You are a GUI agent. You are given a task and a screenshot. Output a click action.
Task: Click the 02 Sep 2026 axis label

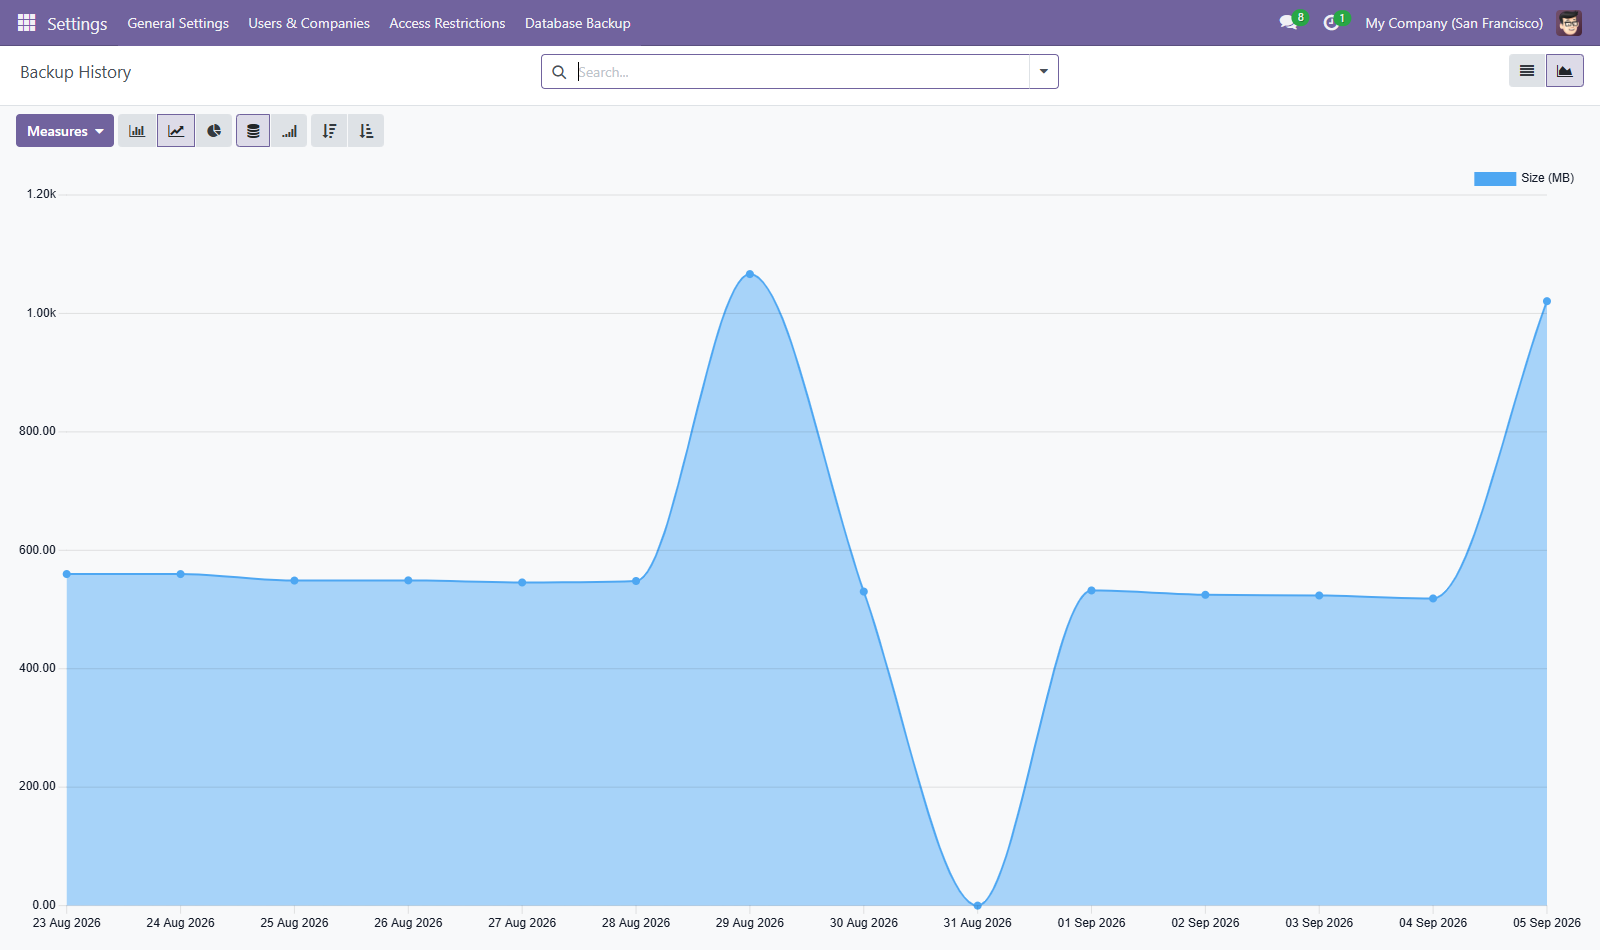click(1205, 923)
